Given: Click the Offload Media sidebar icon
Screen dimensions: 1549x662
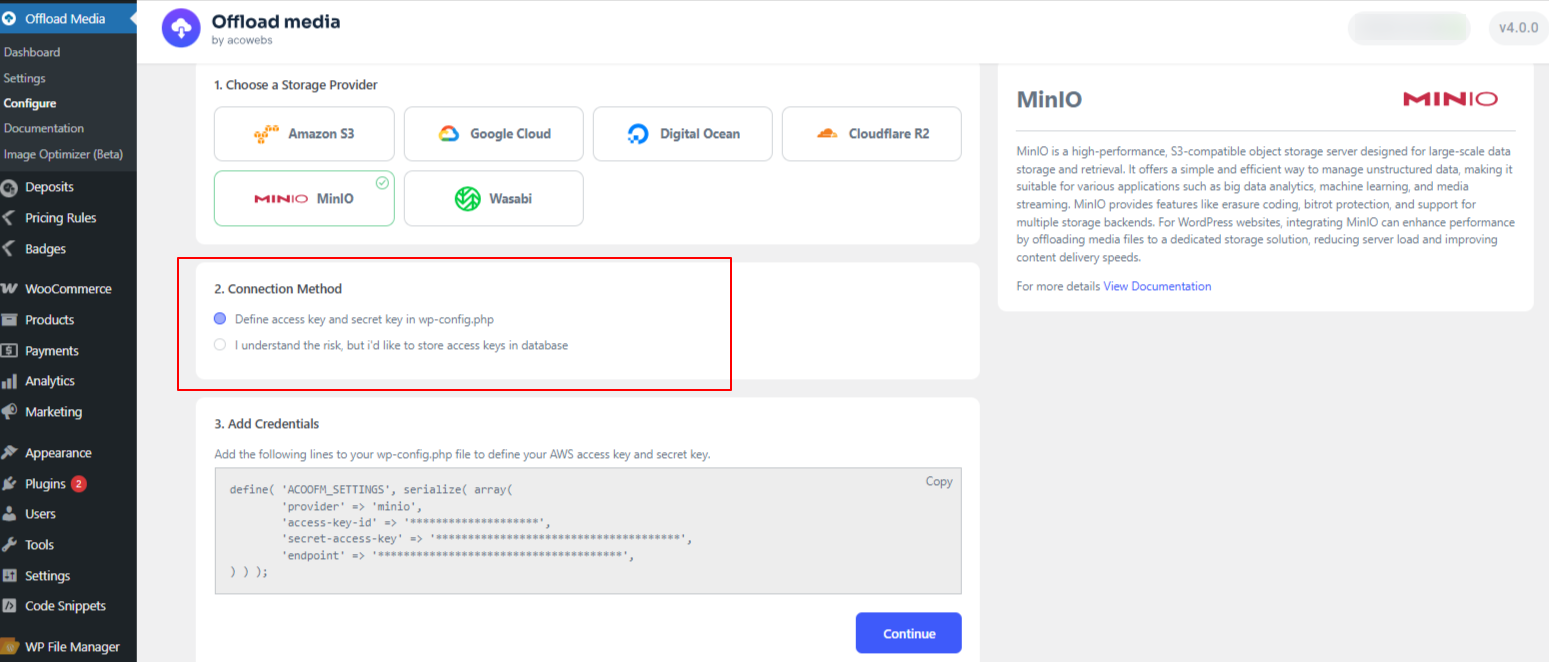Looking at the screenshot, I should coord(10,19).
